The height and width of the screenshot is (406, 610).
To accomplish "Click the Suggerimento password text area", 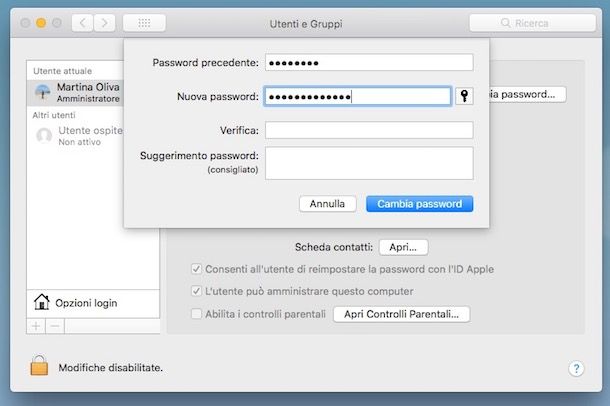I will tap(369, 163).
